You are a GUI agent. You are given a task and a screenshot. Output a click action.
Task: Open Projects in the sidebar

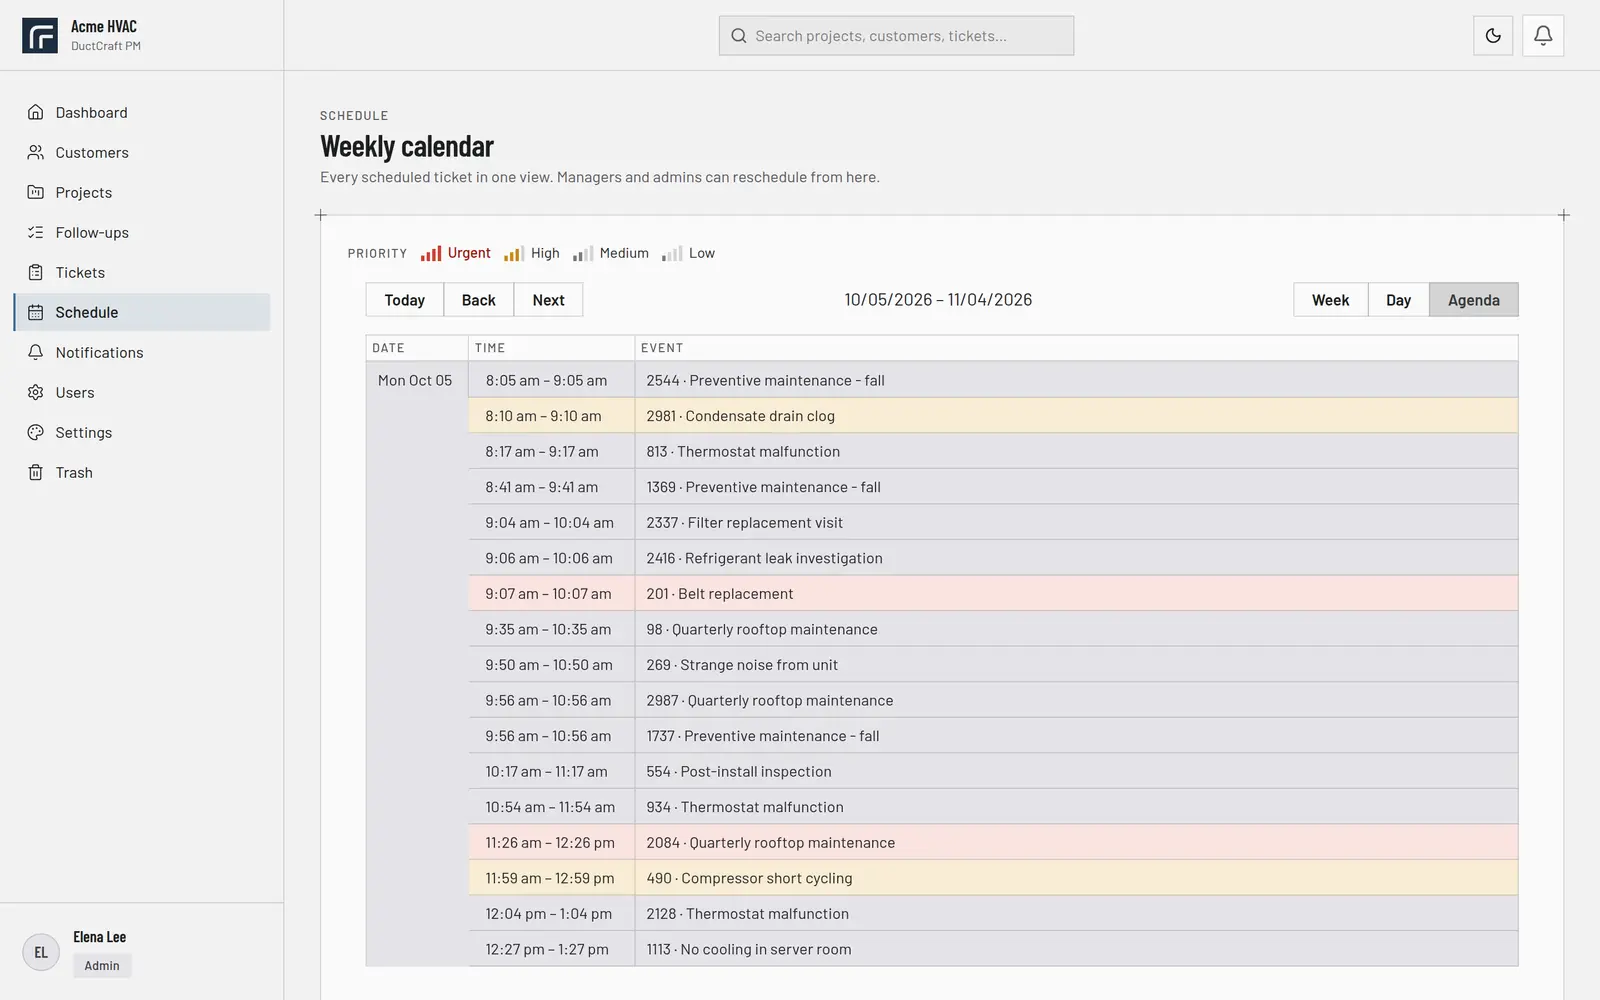click(142, 192)
